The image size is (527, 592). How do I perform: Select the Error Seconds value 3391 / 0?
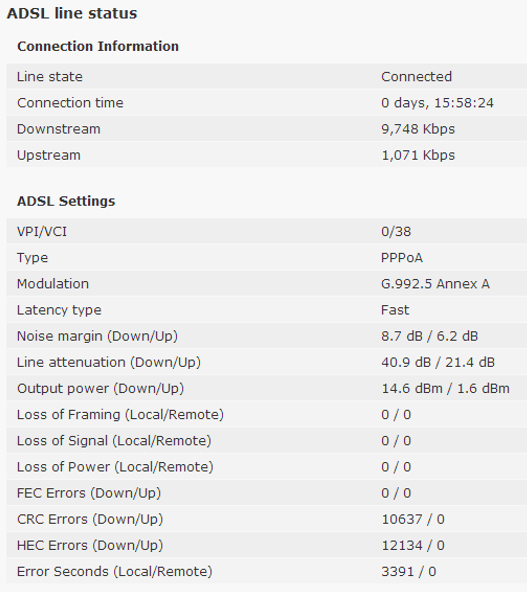[x=409, y=572]
